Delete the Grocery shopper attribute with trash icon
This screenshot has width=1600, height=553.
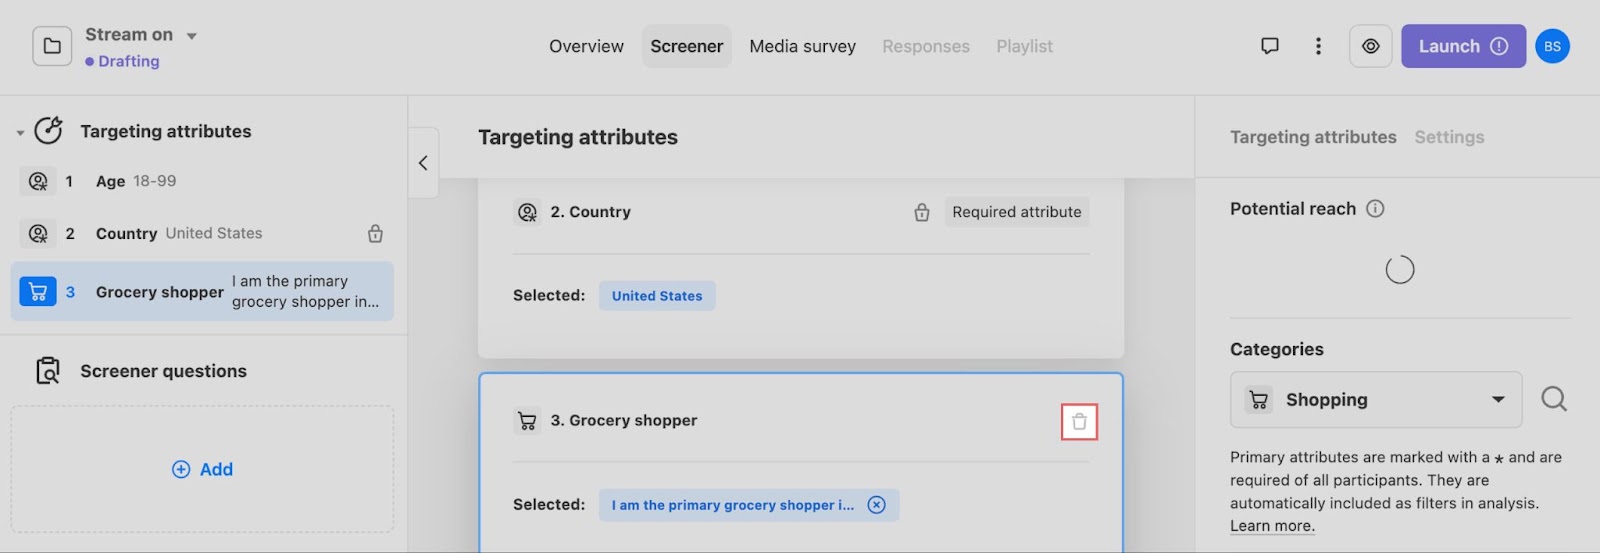point(1079,422)
